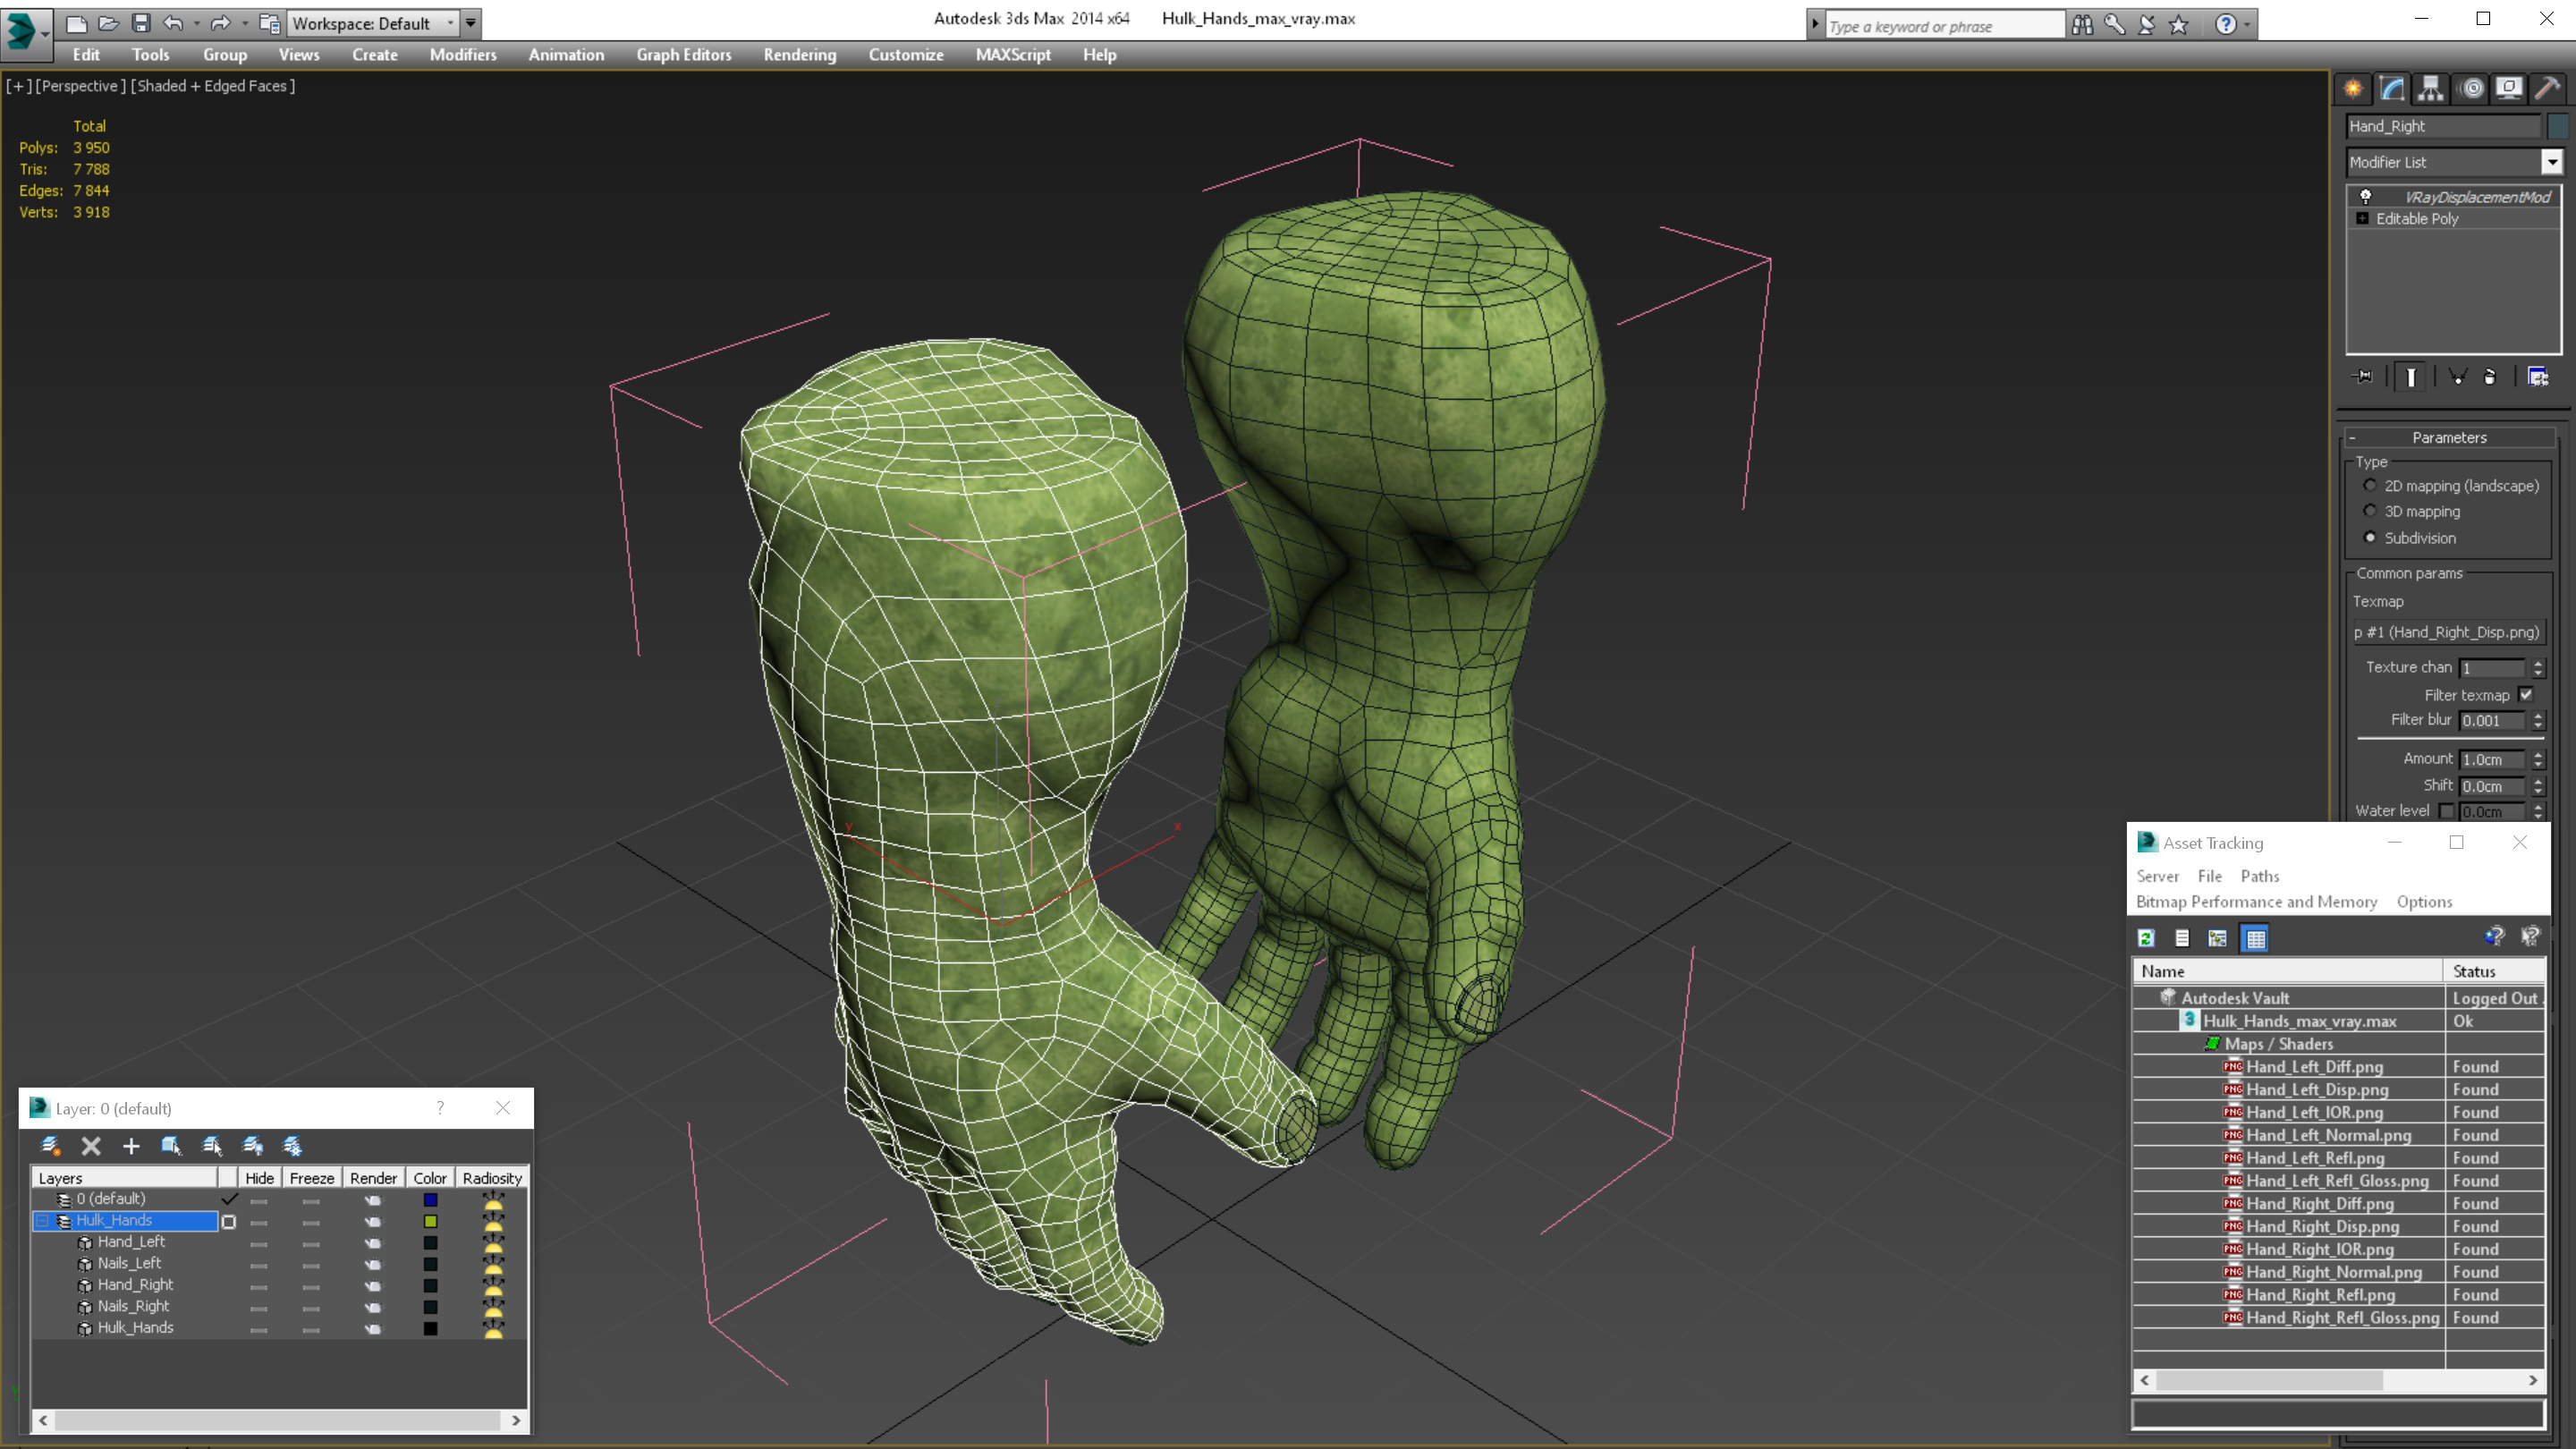Click Freeze/Unfreeze All Layers icon
Image resolution: width=2576 pixels, height=1449 pixels.
pyautogui.click(x=292, y=1146)
